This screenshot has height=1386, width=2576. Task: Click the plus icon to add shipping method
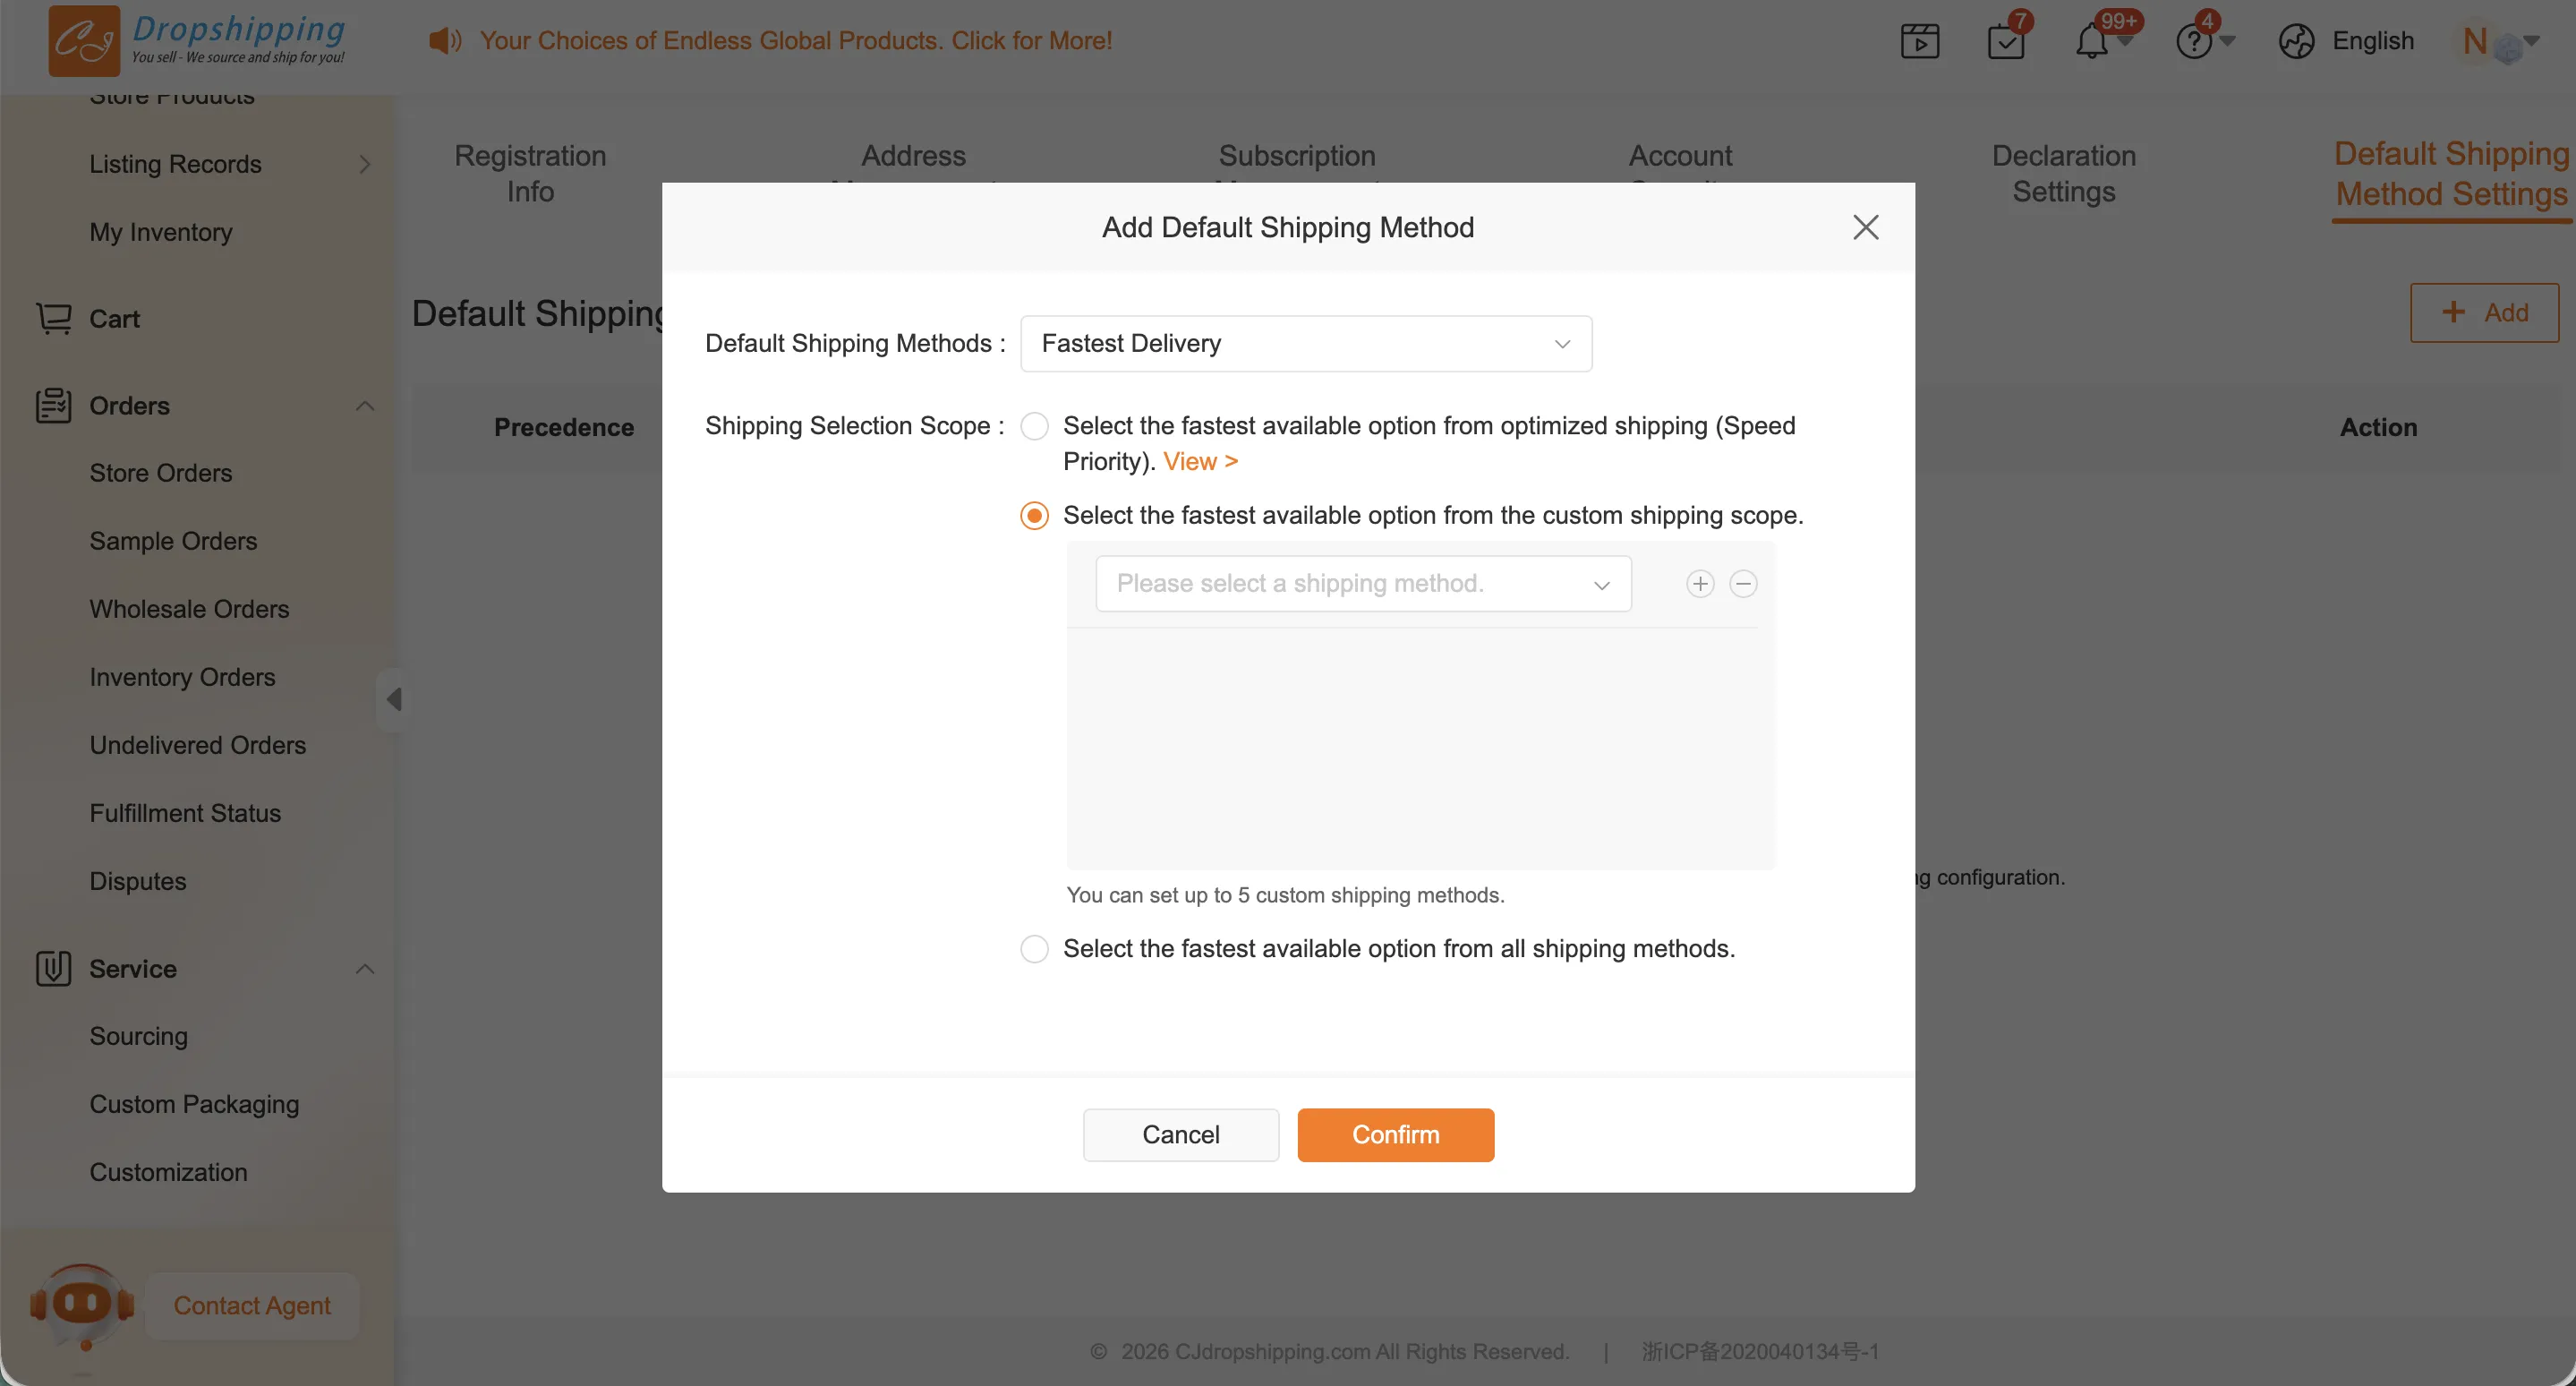[1700, 584]
